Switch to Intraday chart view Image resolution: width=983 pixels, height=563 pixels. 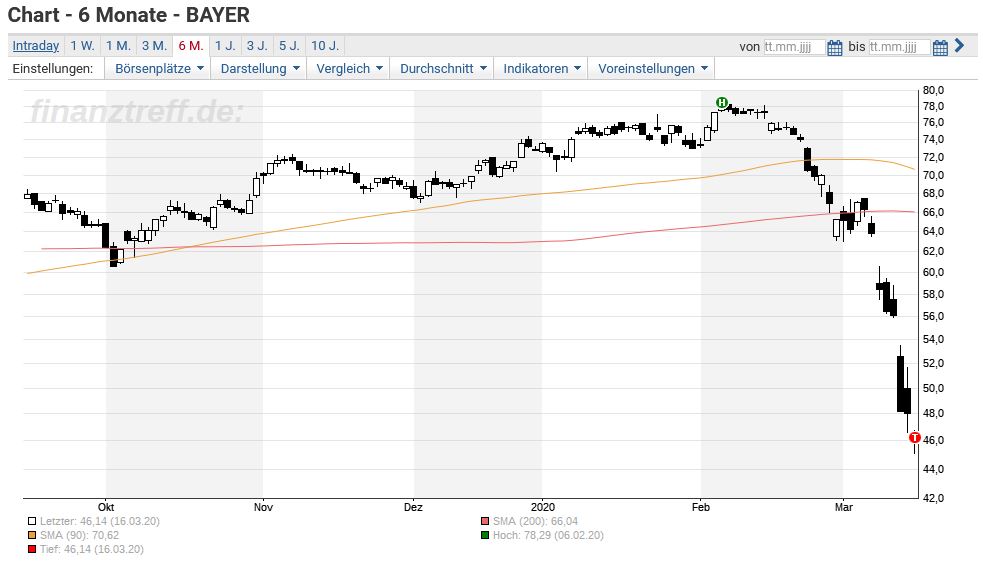(36, 46)
